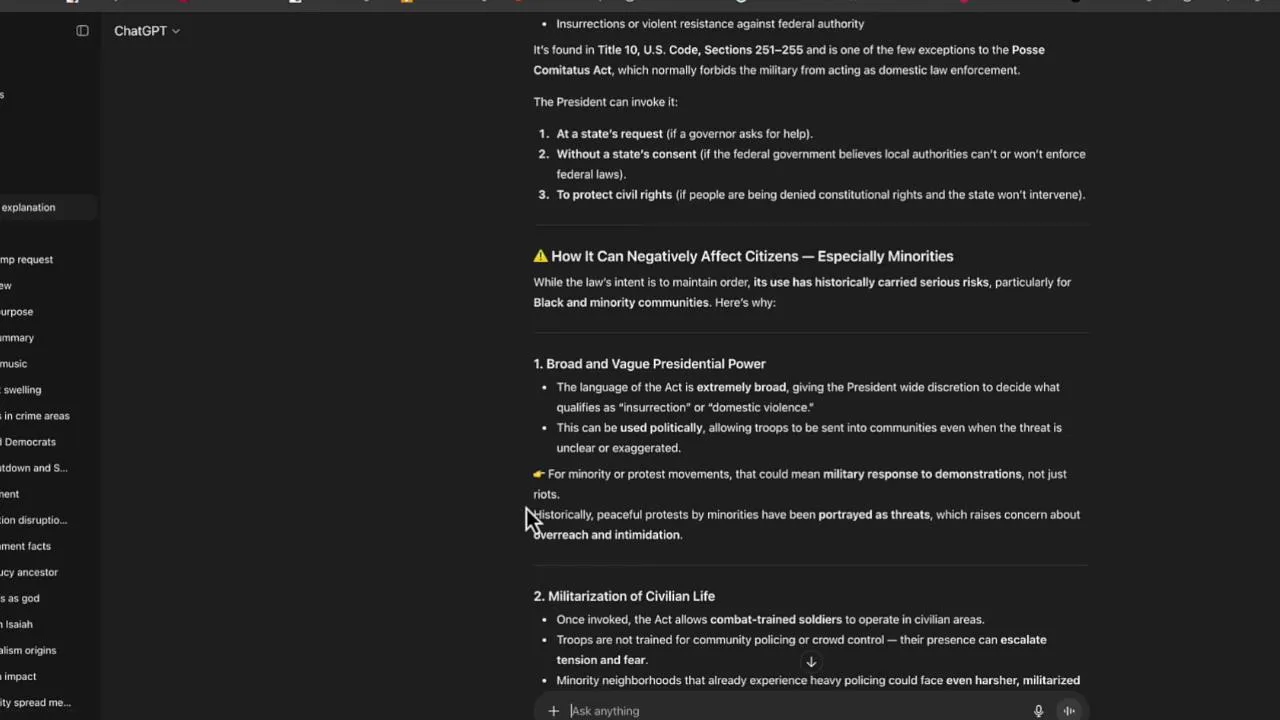Click the warning emoji beside the 'How It Can Negatively Affect Citizens' heading
Viewport: 1280px width, 720px height.
click(x=540, y=256)
